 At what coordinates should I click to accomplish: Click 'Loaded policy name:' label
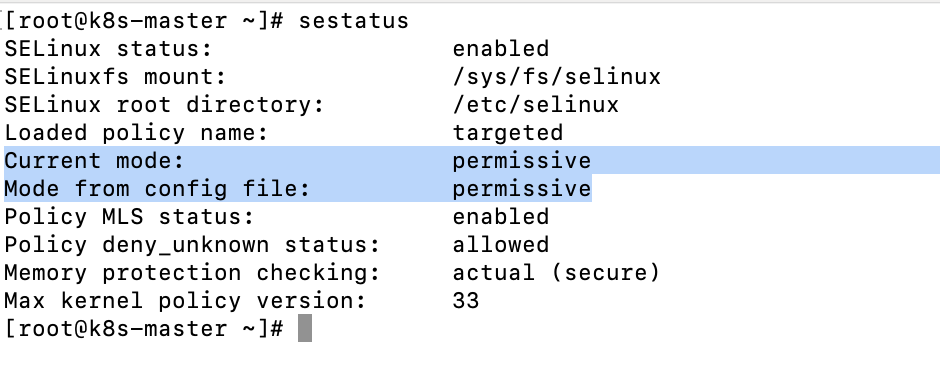click(x=136, y=133)
